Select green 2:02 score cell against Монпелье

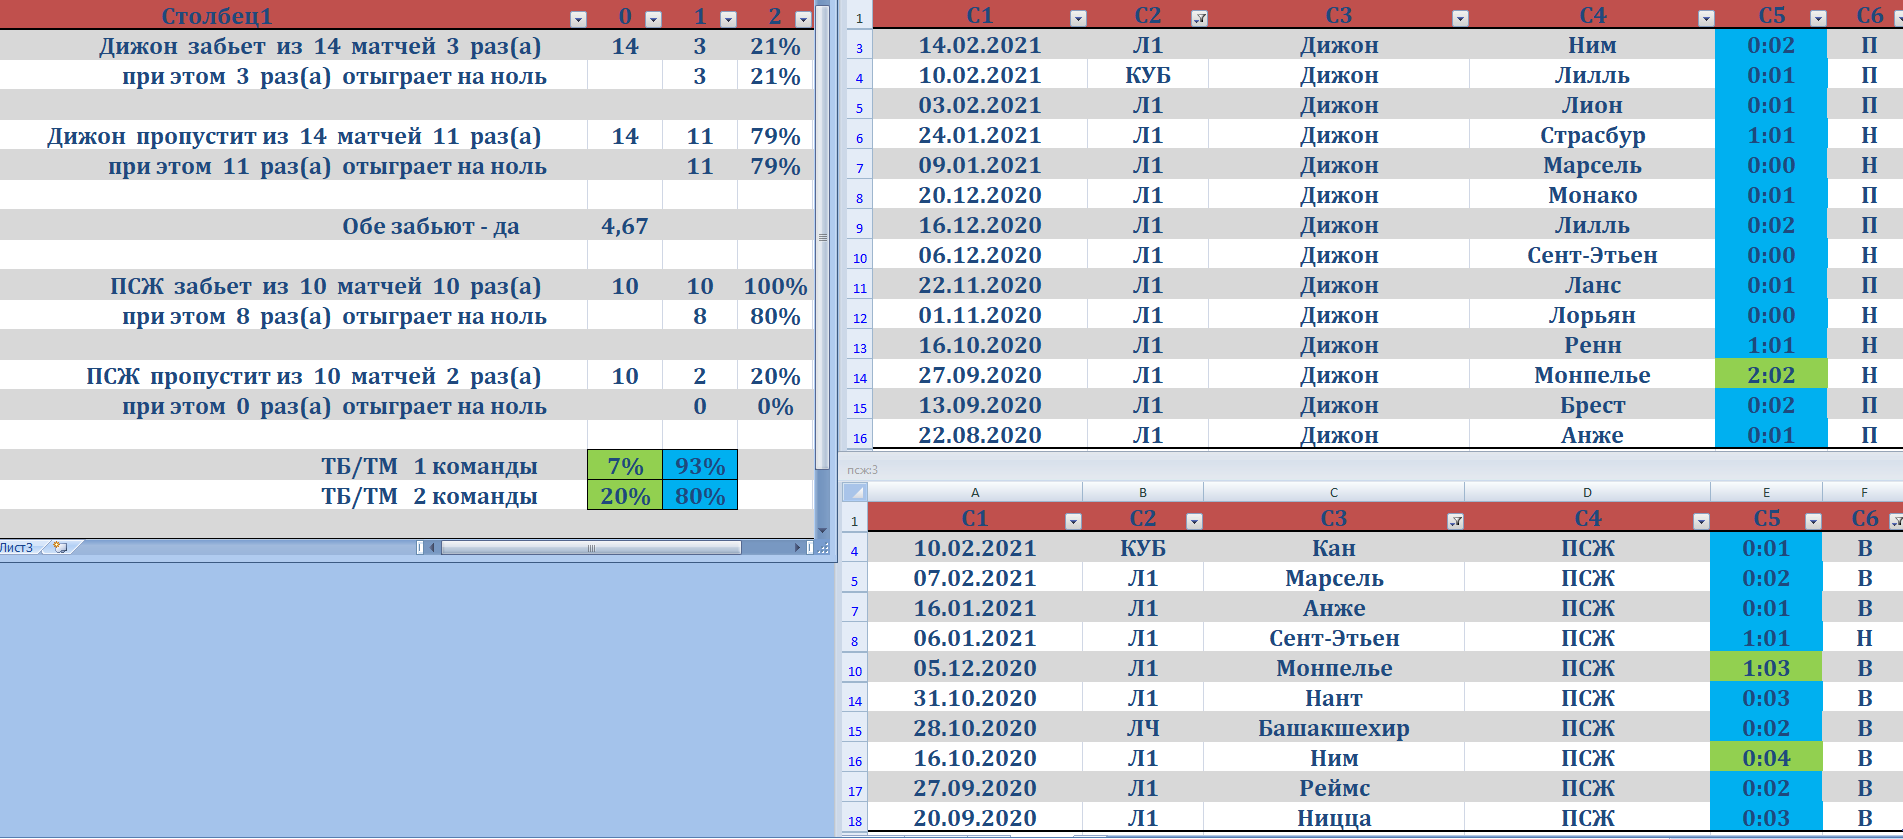pos(1771,375)
